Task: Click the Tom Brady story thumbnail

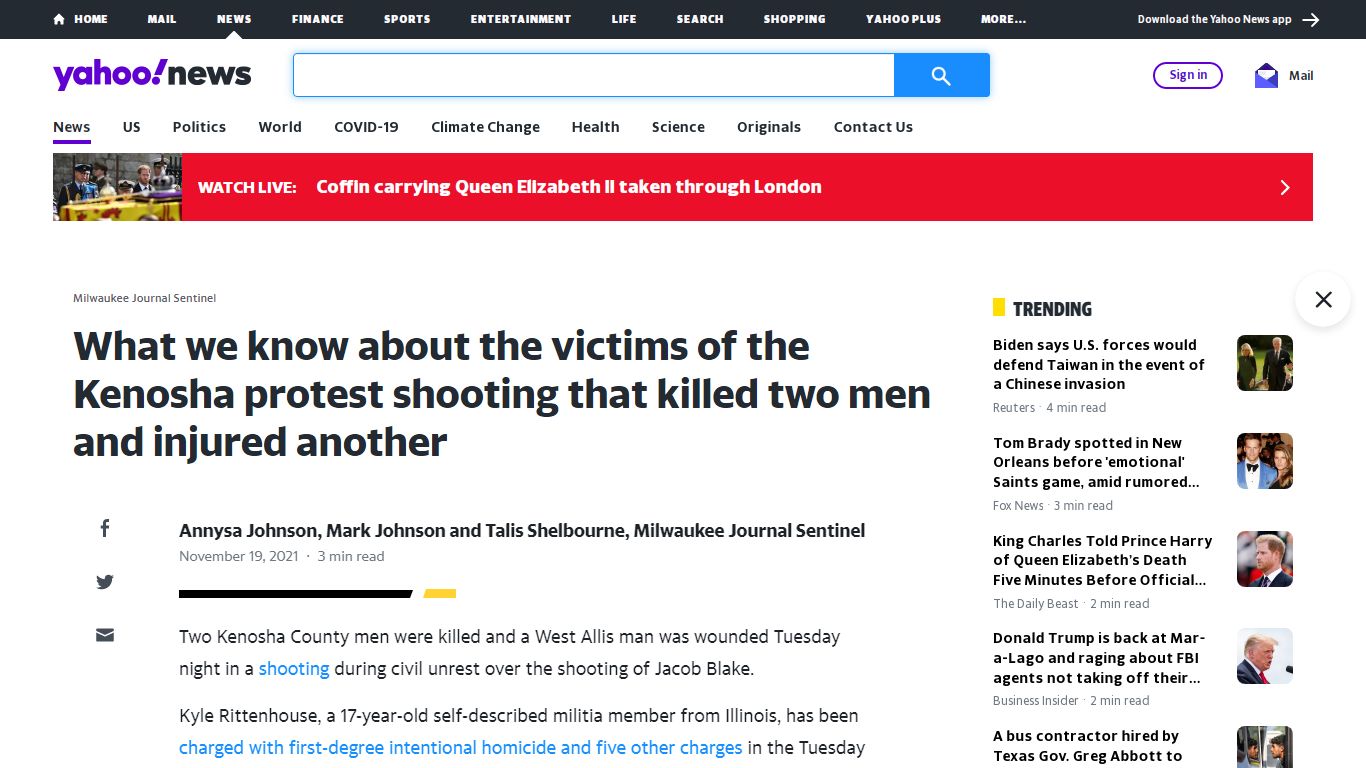Action: [x=1265, y=461]
